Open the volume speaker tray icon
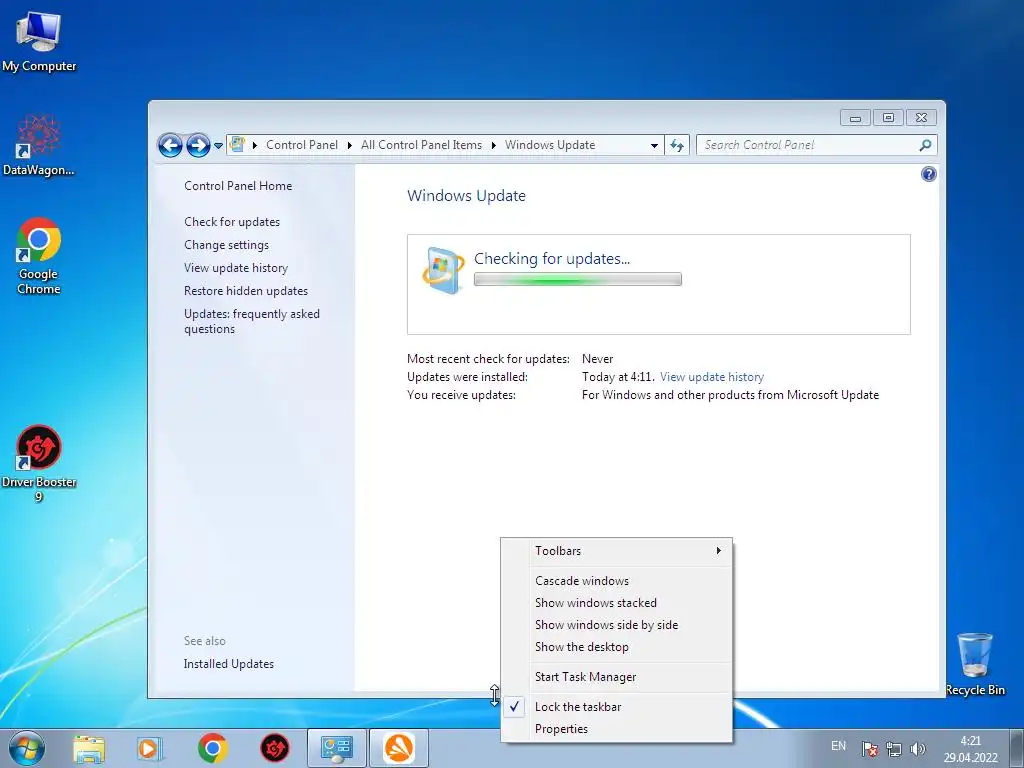Image resolution: width=1024 pixels, height=768 pixels. (918, 749)
